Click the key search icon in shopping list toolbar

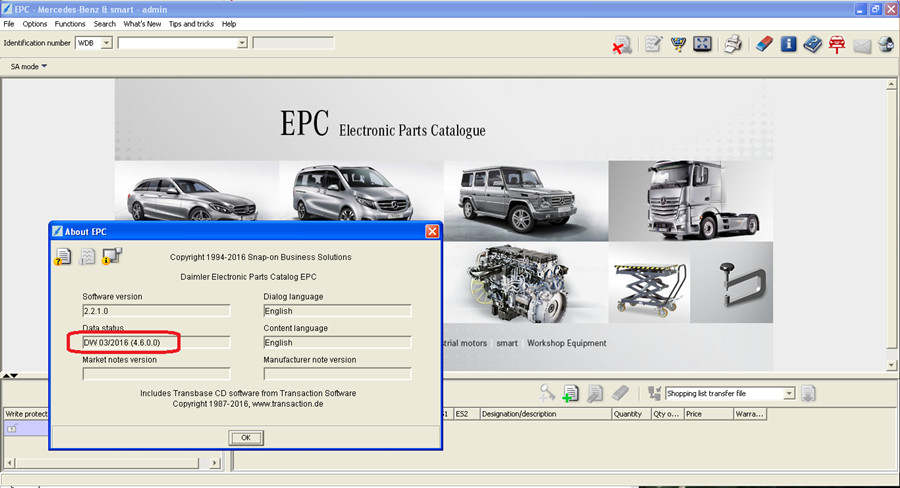pos(547,393)
